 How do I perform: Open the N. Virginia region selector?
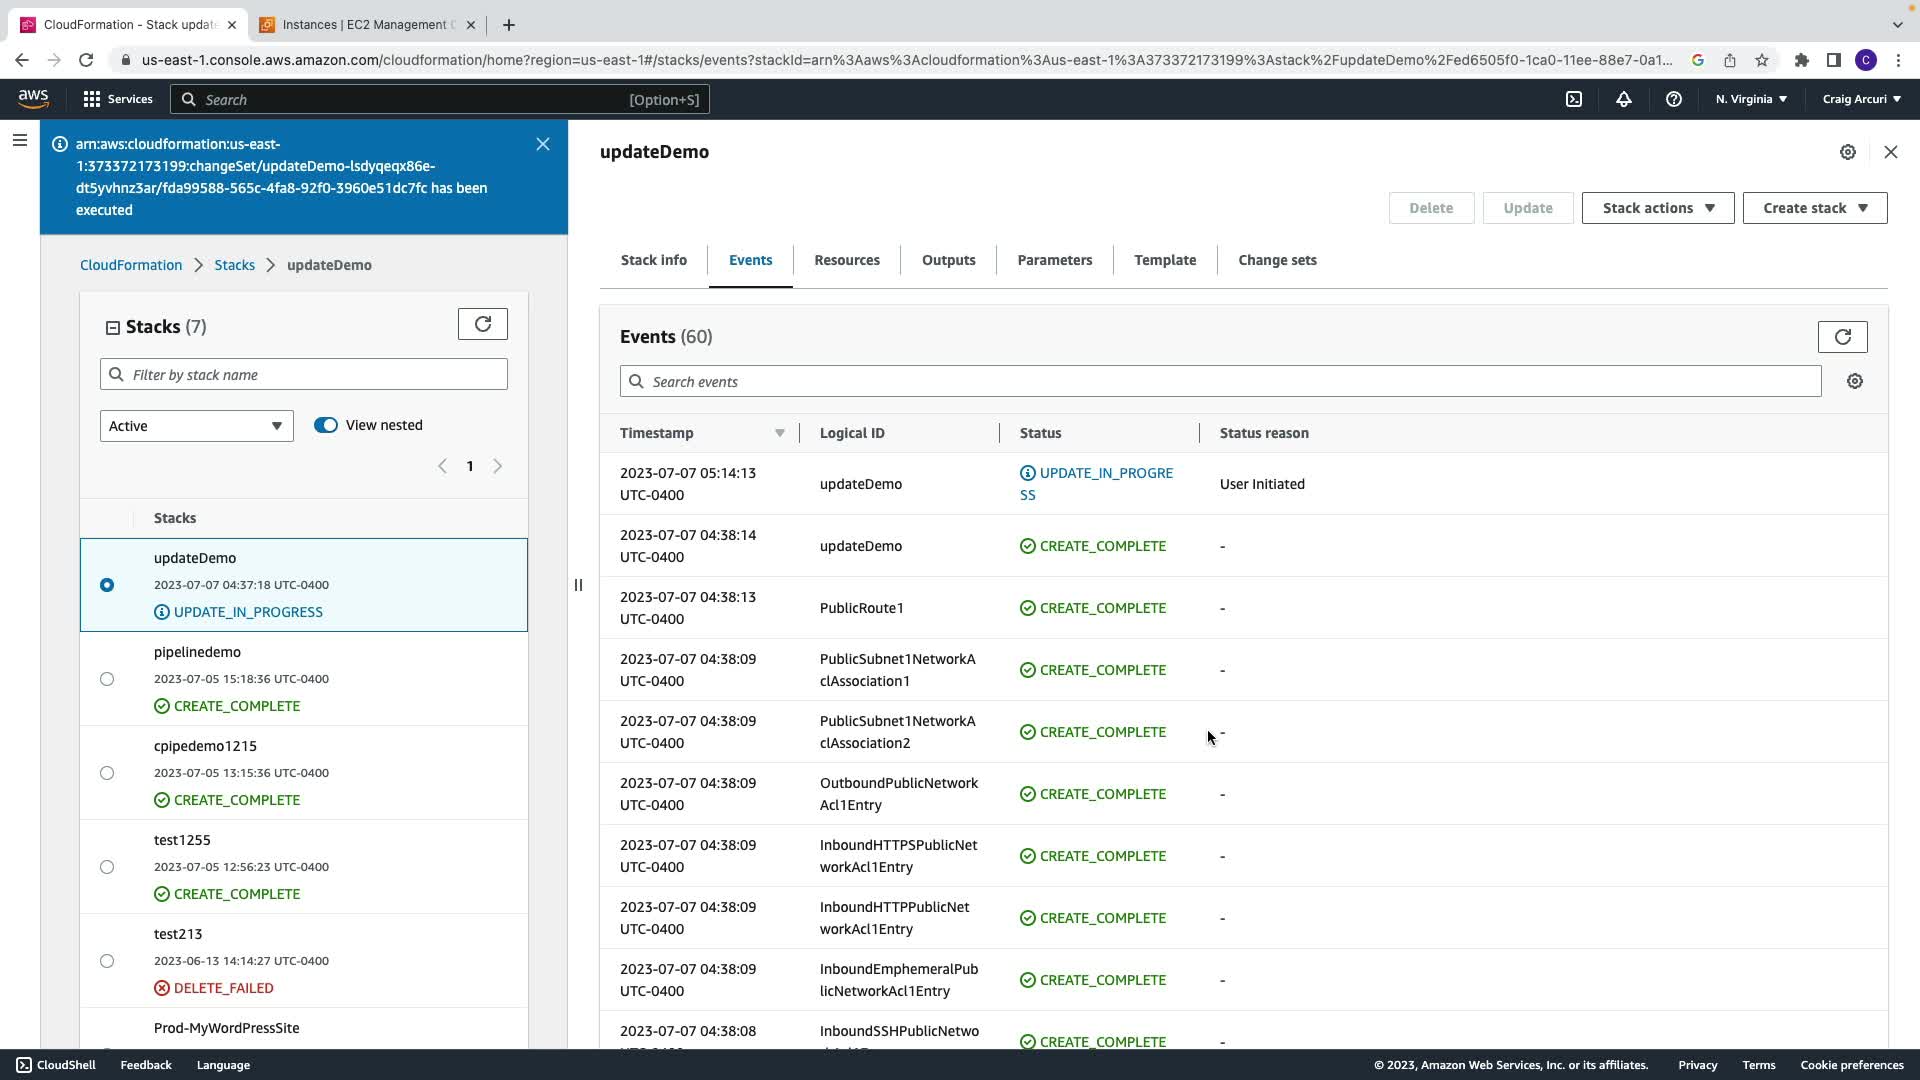click(x=1751, y=99)
